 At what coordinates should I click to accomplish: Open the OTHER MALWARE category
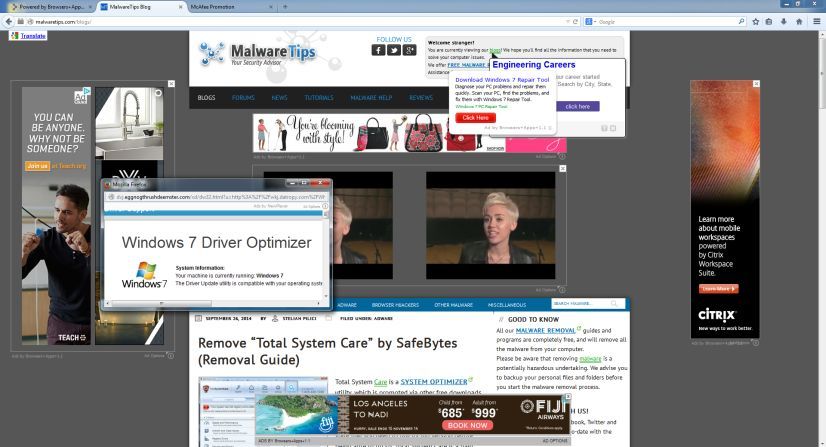(x=453, y=305)
